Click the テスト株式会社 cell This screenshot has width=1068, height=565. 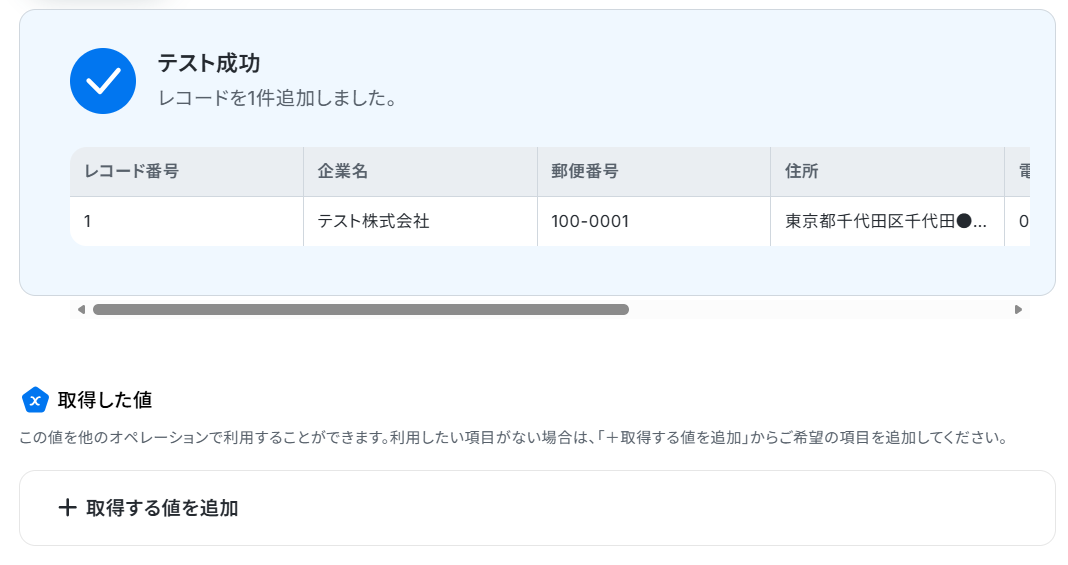[x=420, y=221]
